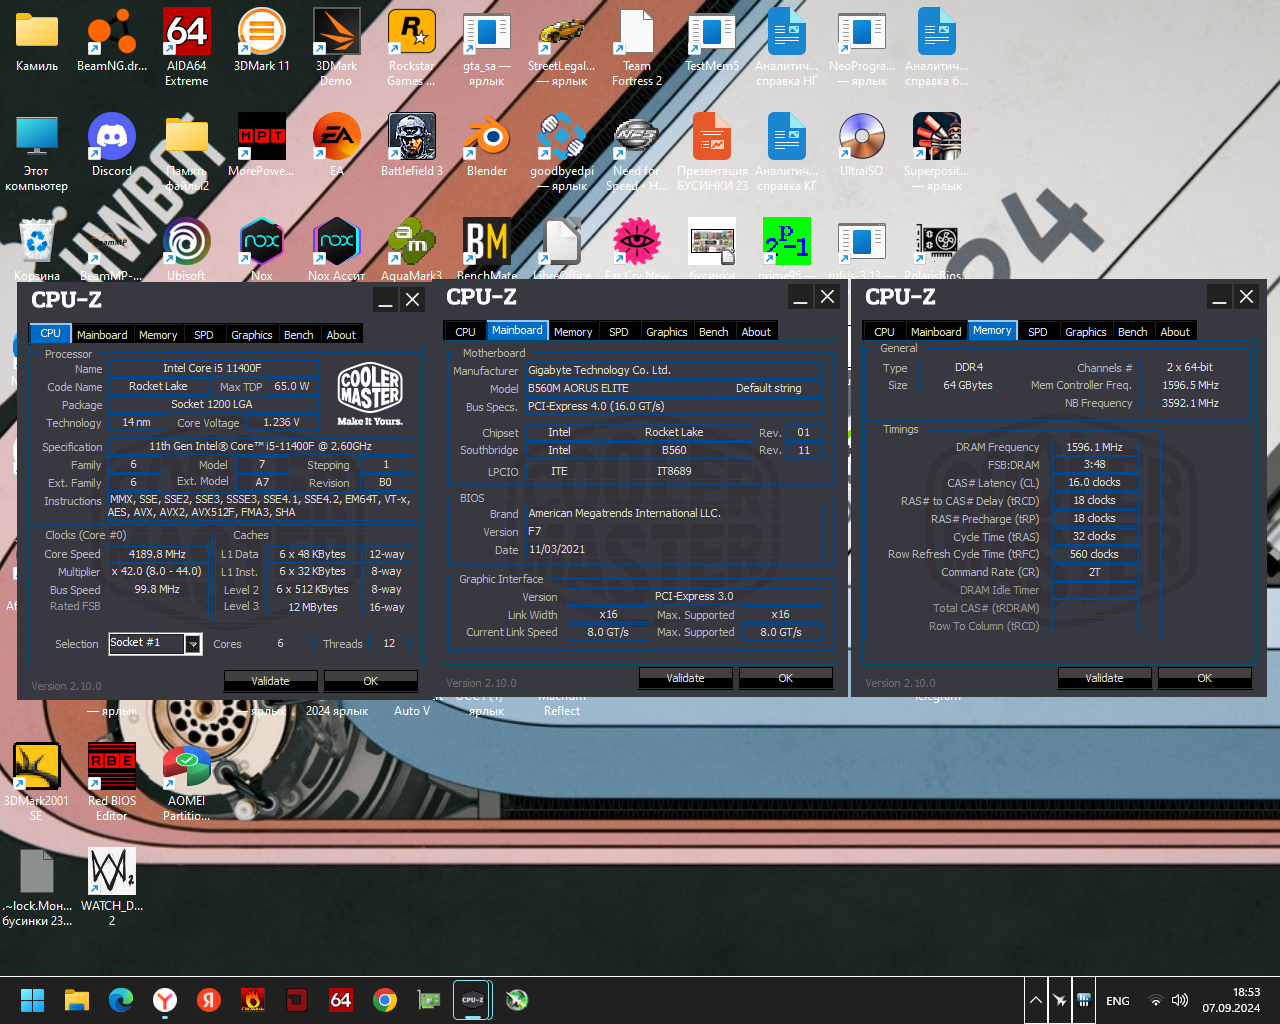Click CPU-Z taskbar icon
This screenshot has height=1024, width=1280.
pyautogui.click(x=473, y=1000)
